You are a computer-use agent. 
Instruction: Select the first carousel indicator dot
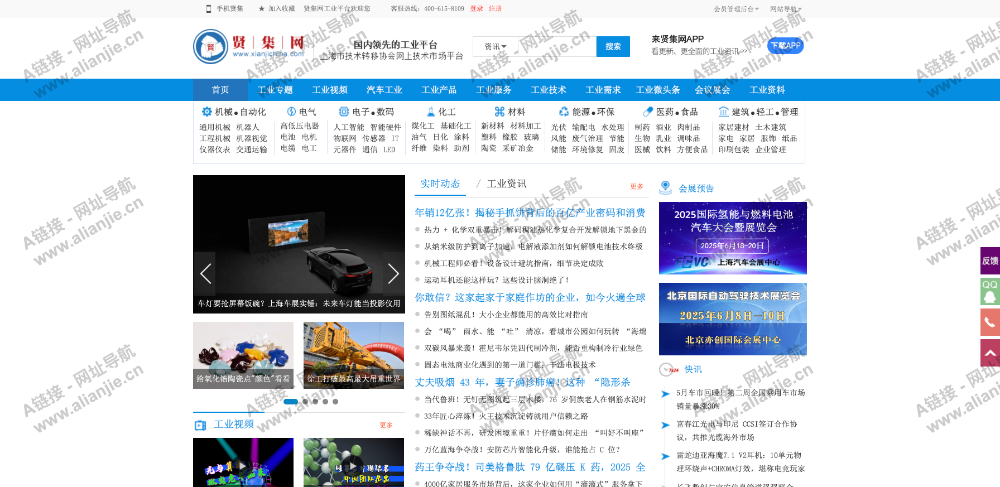290,402
